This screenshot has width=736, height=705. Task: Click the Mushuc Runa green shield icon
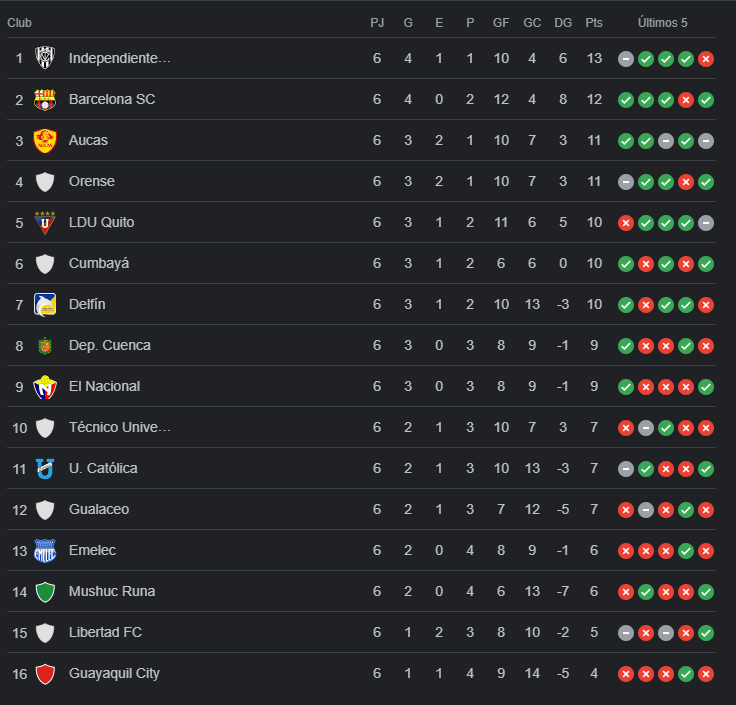pyautogui.click(x=45, y=591)
